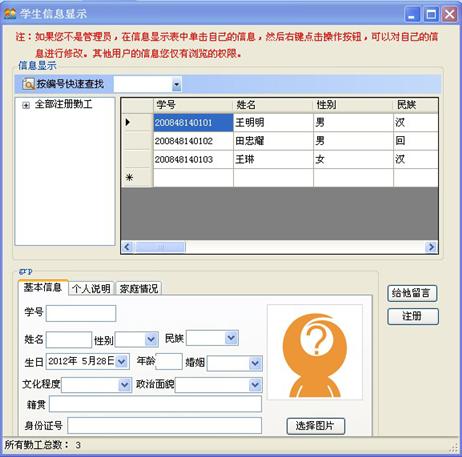
Task: Click the 籍贯 input field
Action: point(155,404)
